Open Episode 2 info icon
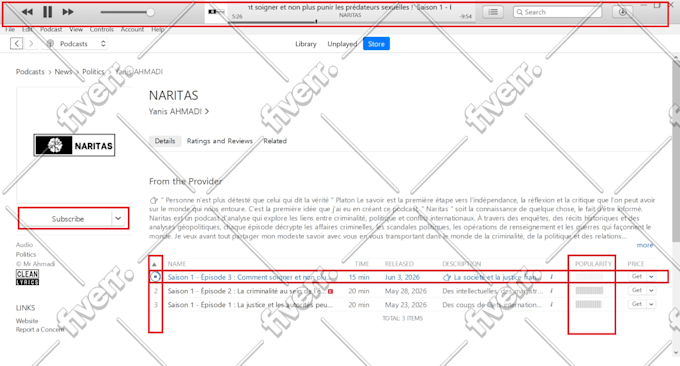Screen dimensions: 680x366 pyautogui.click(x=551, y=291)
